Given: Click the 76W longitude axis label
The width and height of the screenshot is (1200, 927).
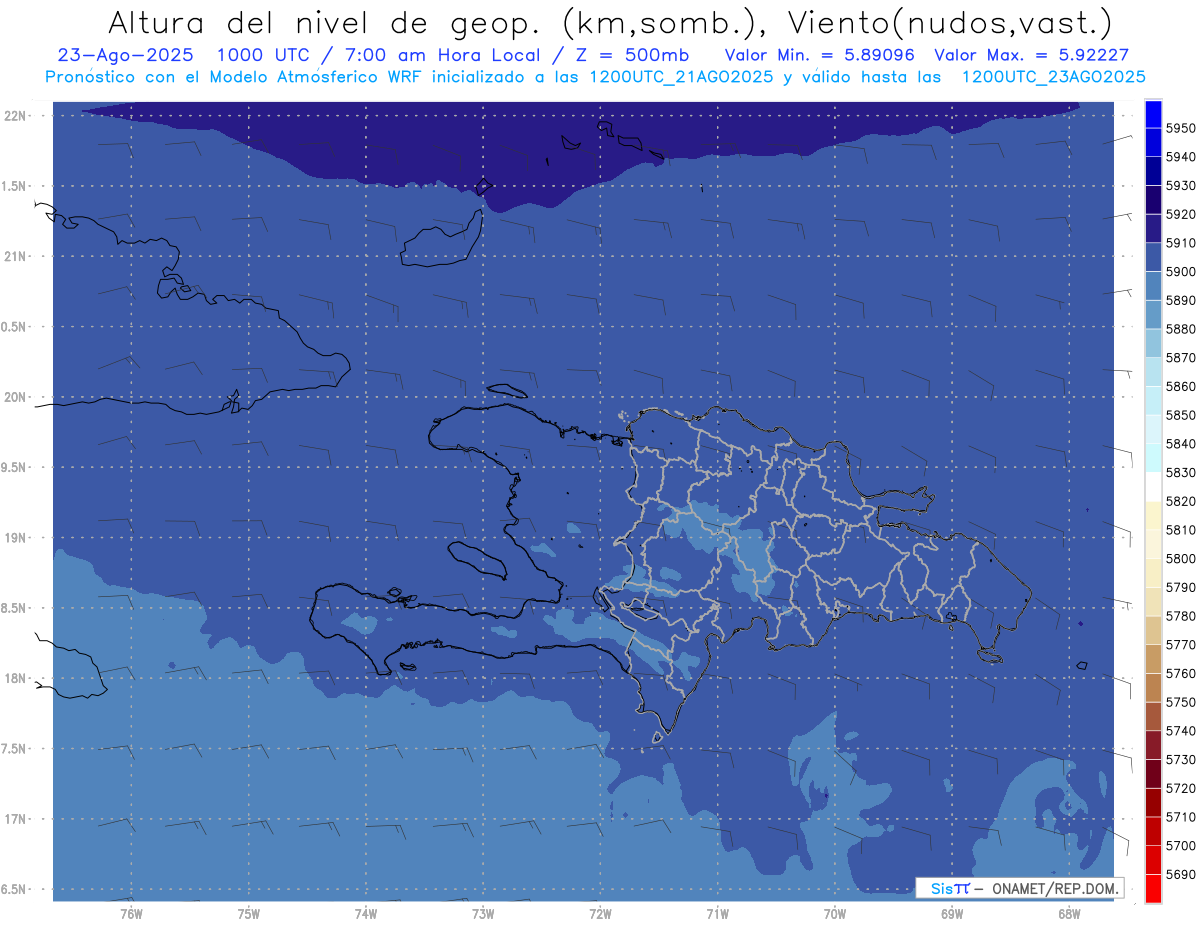Looking at the screenshot, I should 131,913.
